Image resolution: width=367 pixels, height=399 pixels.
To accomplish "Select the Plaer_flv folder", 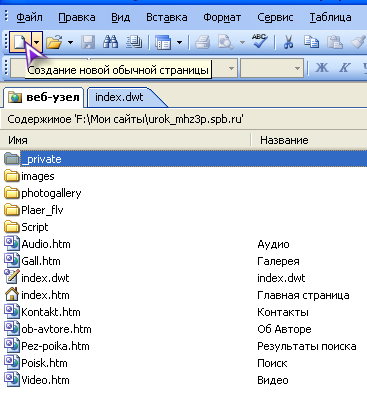I will pyautogui.click(x=42, y=210).
